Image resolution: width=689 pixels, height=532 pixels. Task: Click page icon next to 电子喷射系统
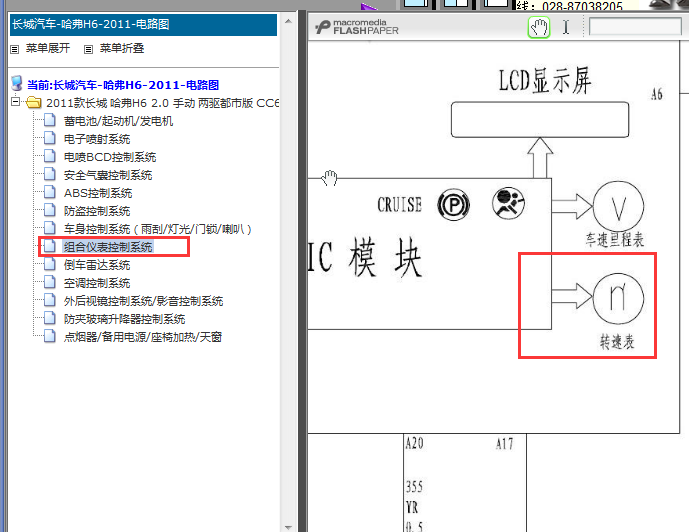click(x=50, y=138)
